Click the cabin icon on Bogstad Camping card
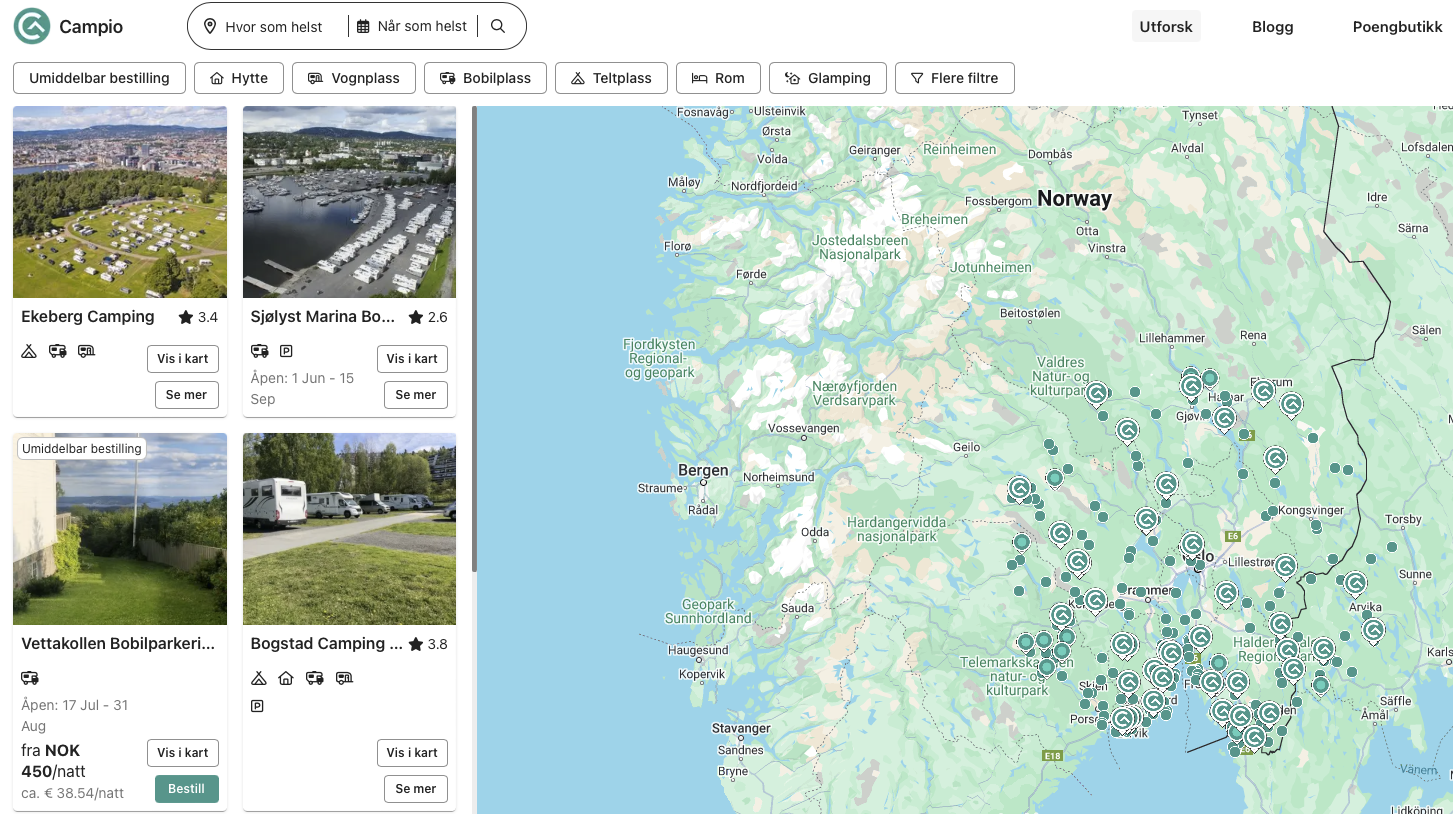This screenshot has width=1453, height=814. tap(286, 678)
